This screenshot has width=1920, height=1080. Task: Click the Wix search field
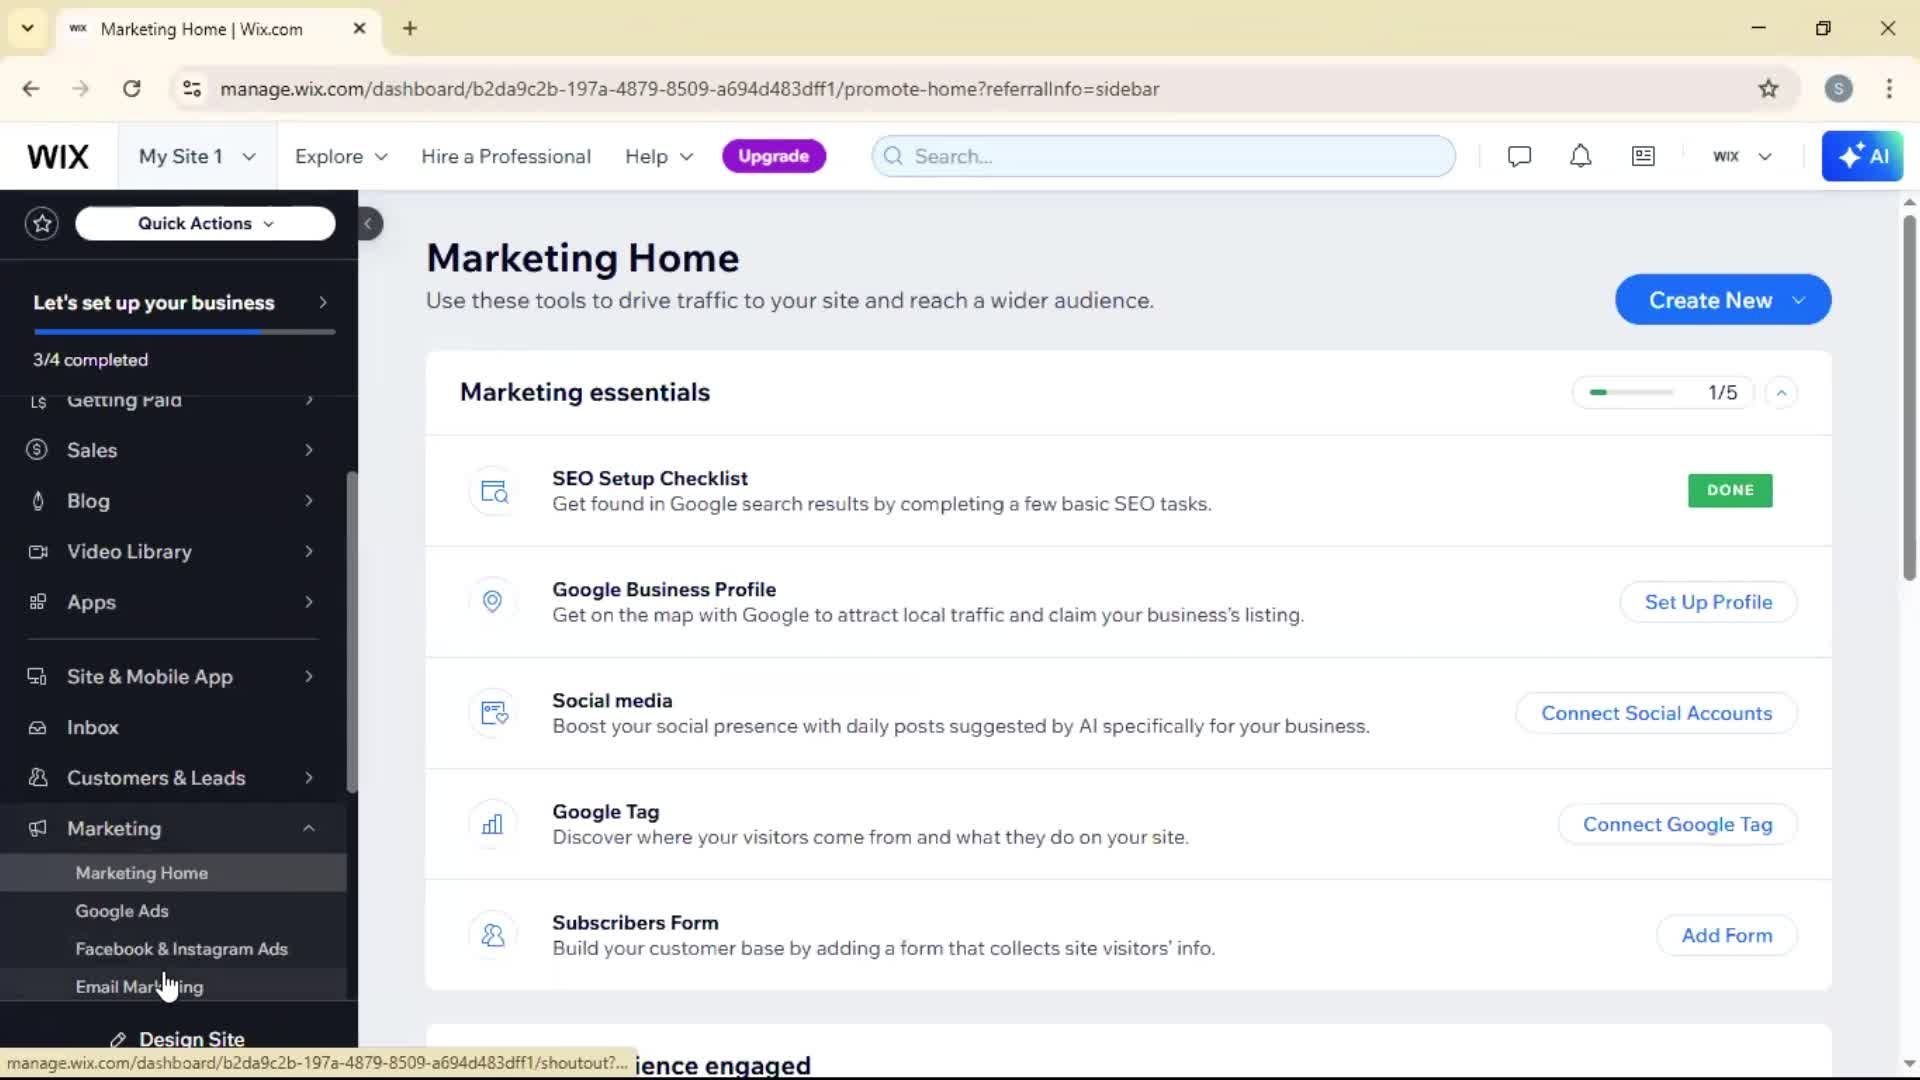tap(1163, 157)
